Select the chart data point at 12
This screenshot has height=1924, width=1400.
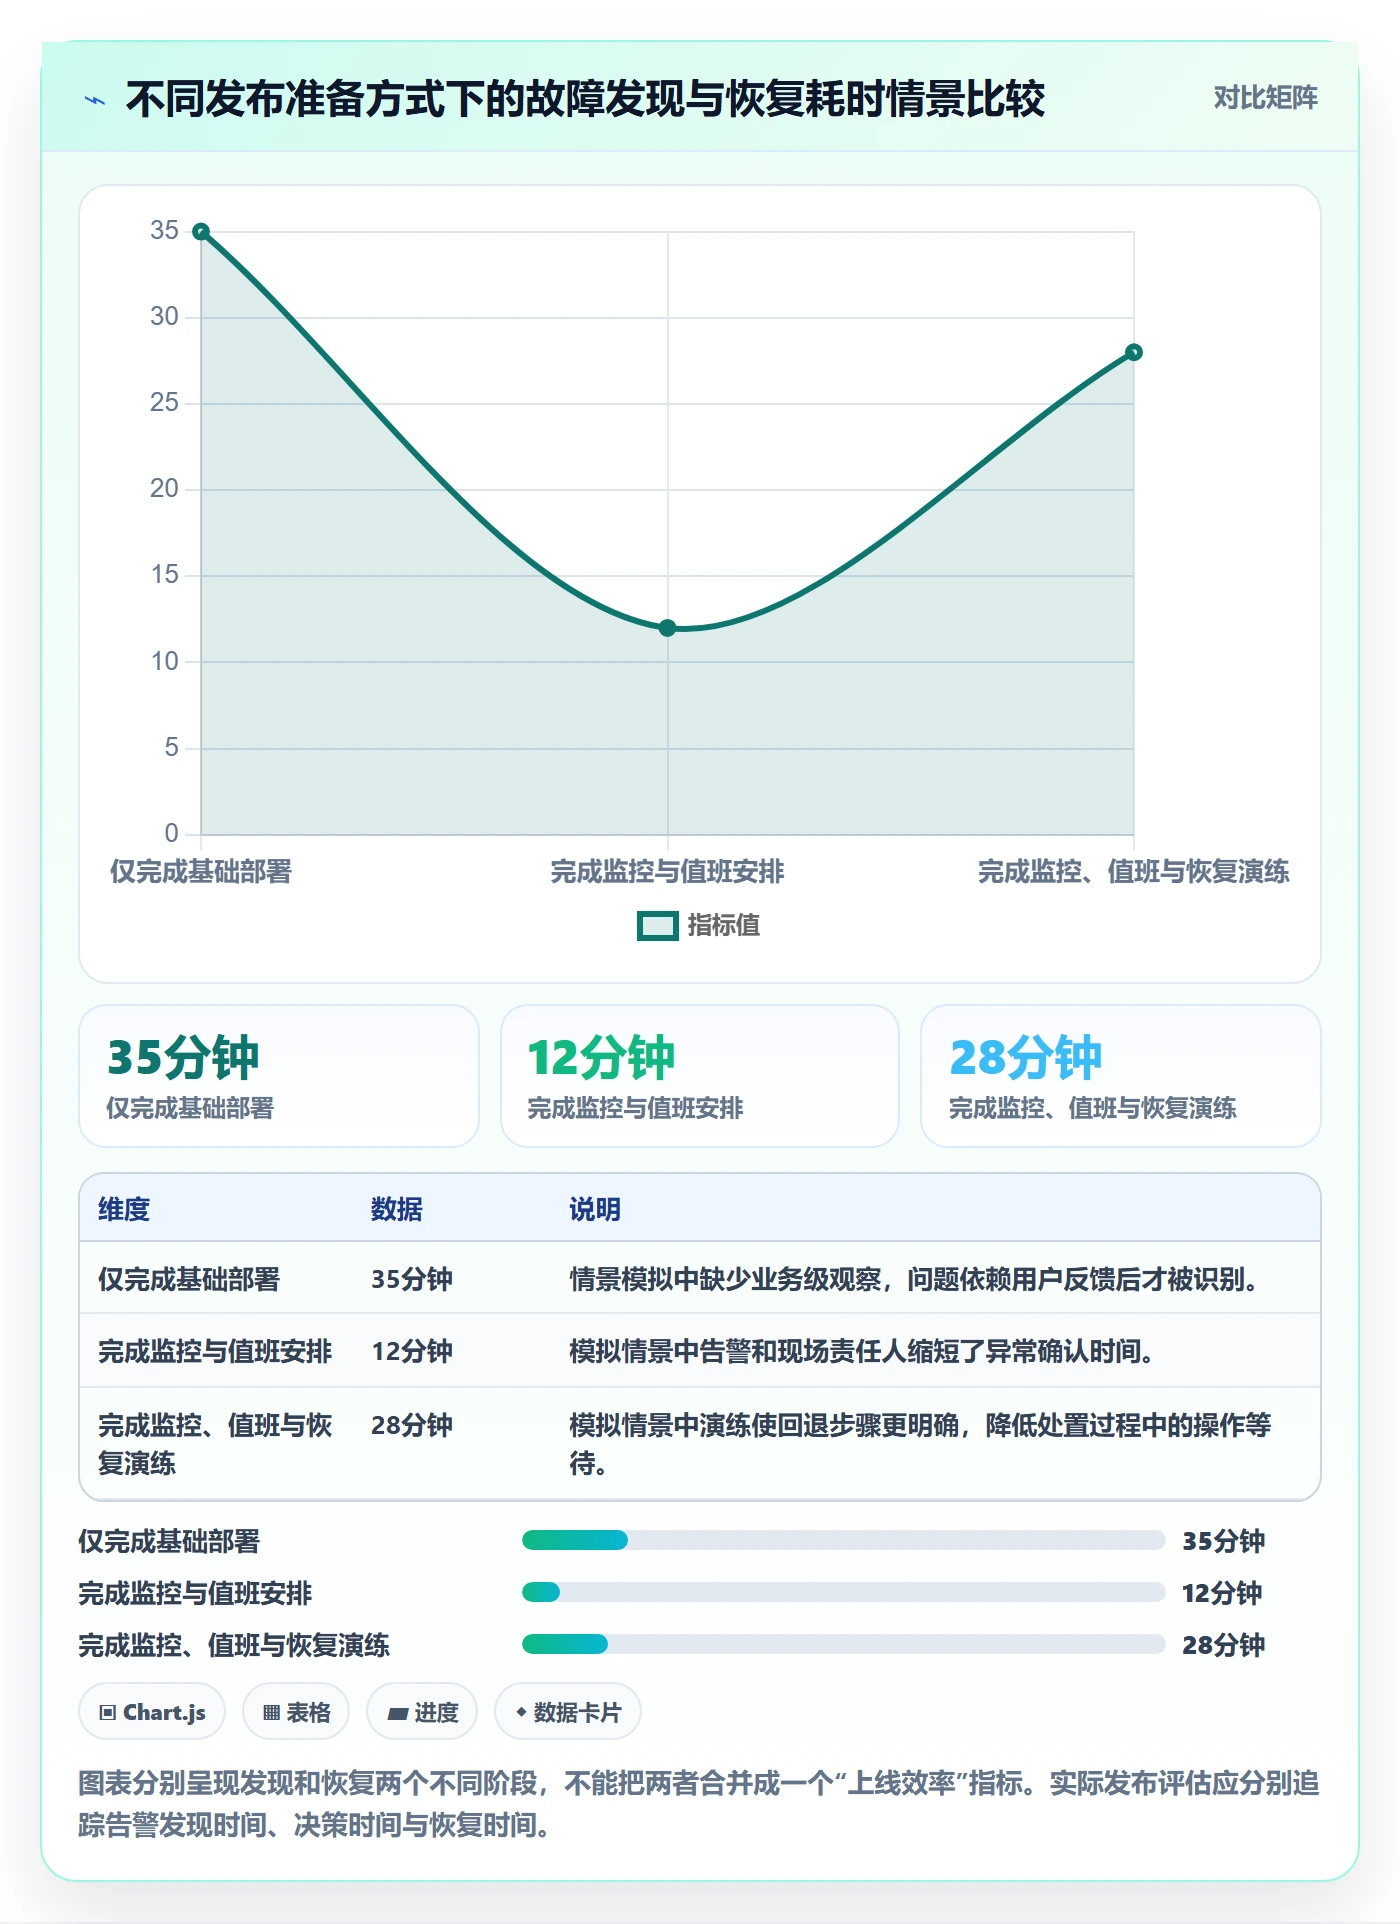coord(668,628)
